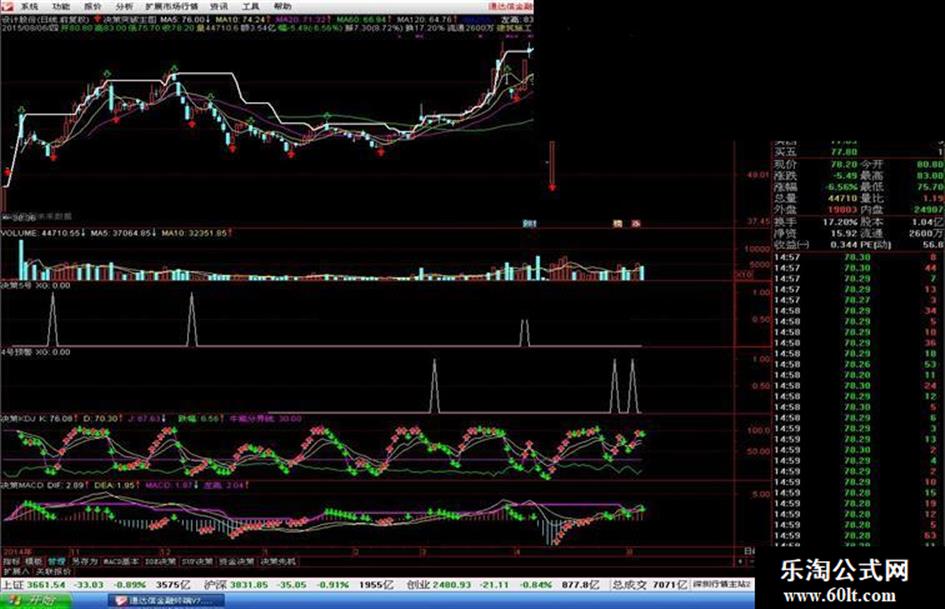Image resolution: width=945 pixels, height=609 pixels.
Task: Open the 扩展市场行情 menu
Action: pos(172,6)
